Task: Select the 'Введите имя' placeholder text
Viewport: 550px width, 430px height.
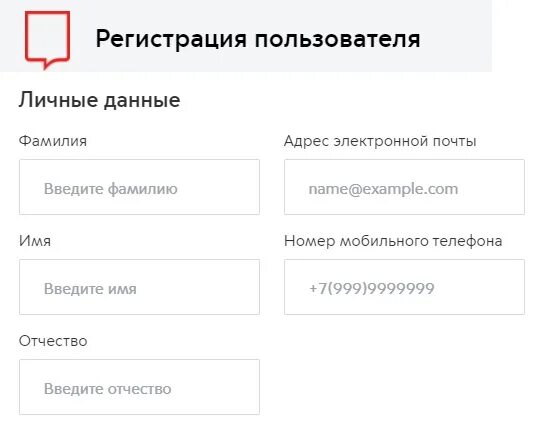Action: pos(90,289)
